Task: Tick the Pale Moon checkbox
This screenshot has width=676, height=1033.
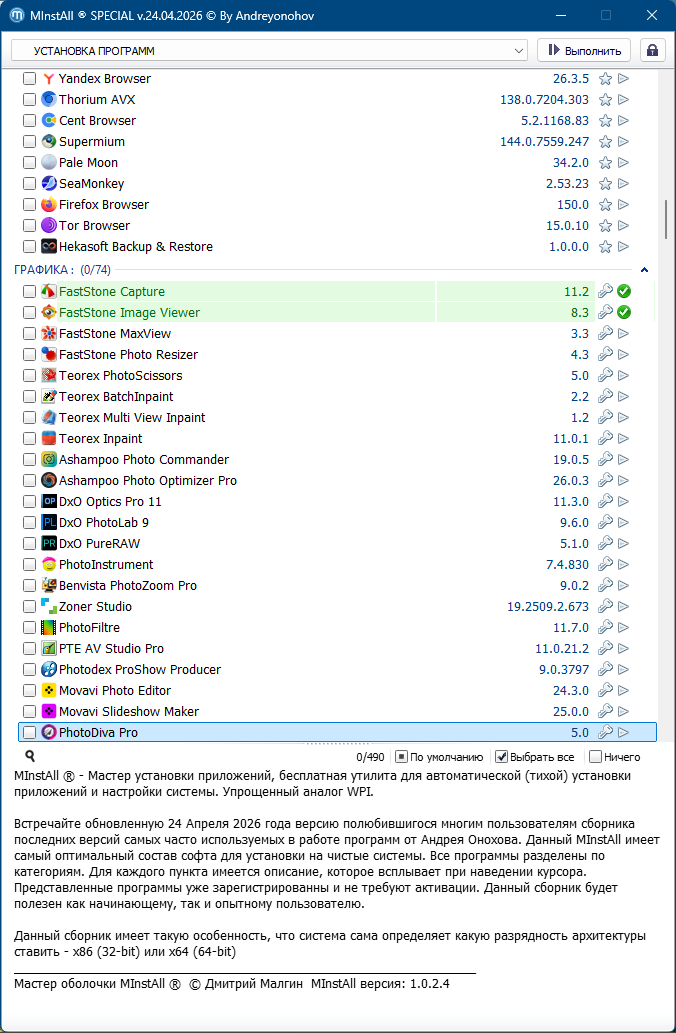Action: pos(30,163)
